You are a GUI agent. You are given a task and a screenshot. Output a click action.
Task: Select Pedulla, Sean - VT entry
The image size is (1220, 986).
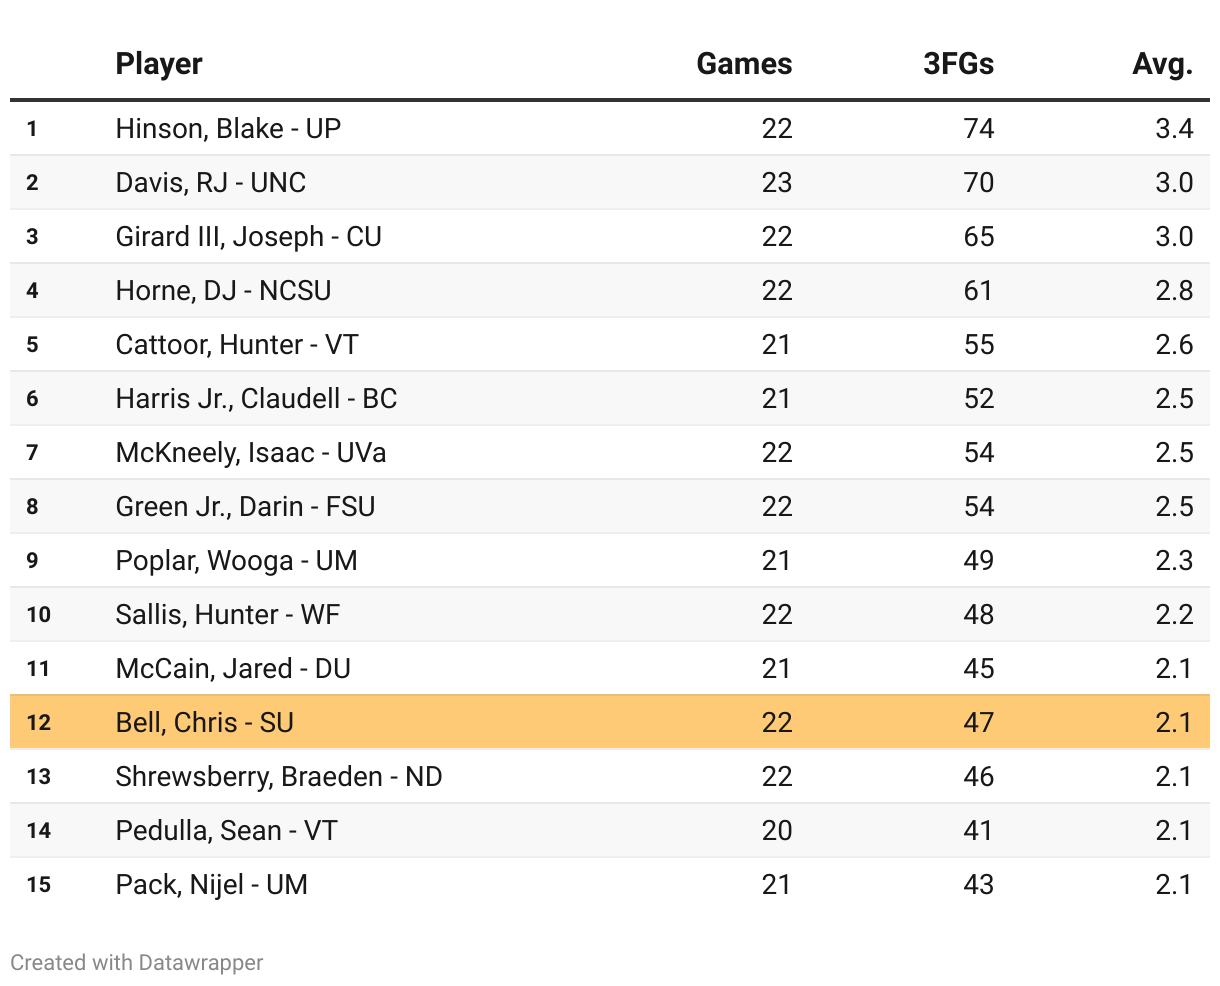click(227, 831)
